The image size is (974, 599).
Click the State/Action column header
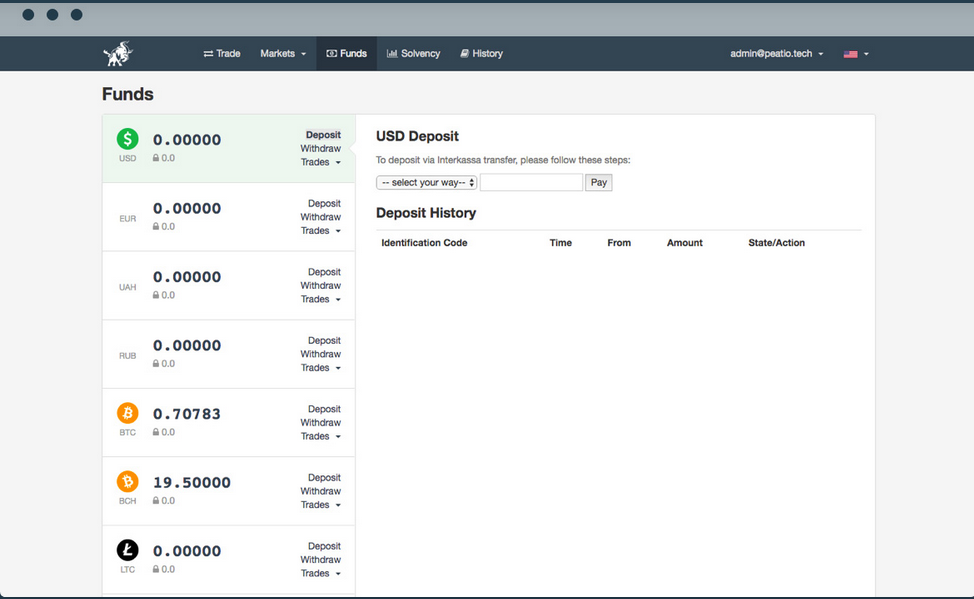(x=776, y=243)
